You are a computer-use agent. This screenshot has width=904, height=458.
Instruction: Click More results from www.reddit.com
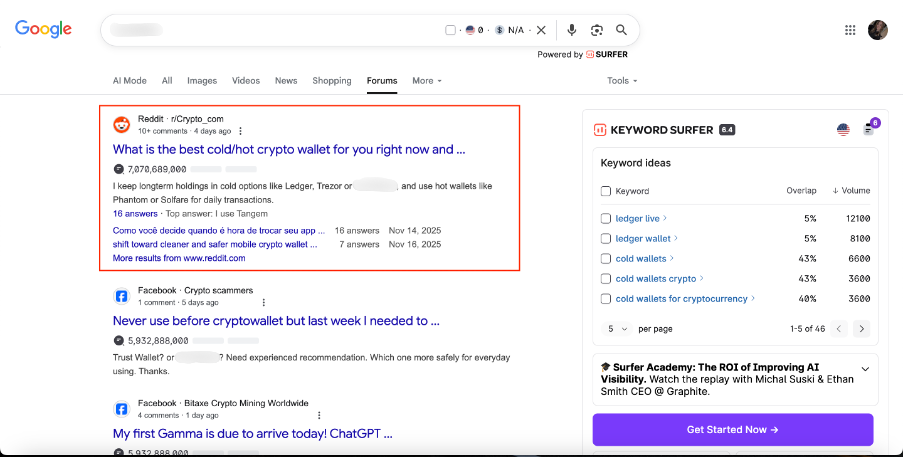click(x=179, y=258)
